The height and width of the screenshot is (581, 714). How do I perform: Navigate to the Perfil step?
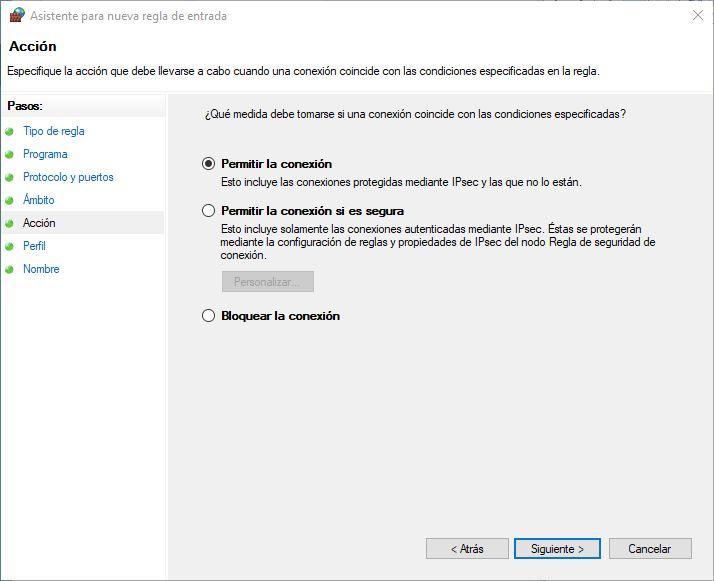(x=34, y=246)
